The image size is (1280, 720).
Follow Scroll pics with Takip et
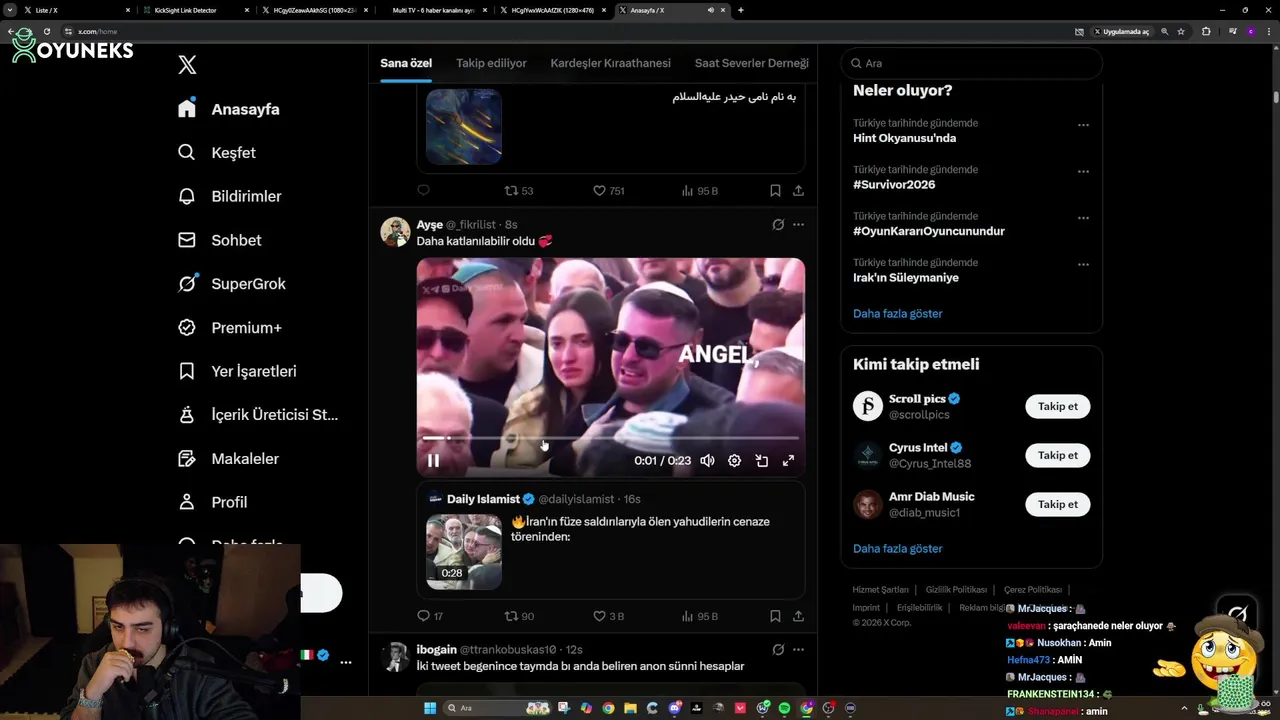point(1057,406)
